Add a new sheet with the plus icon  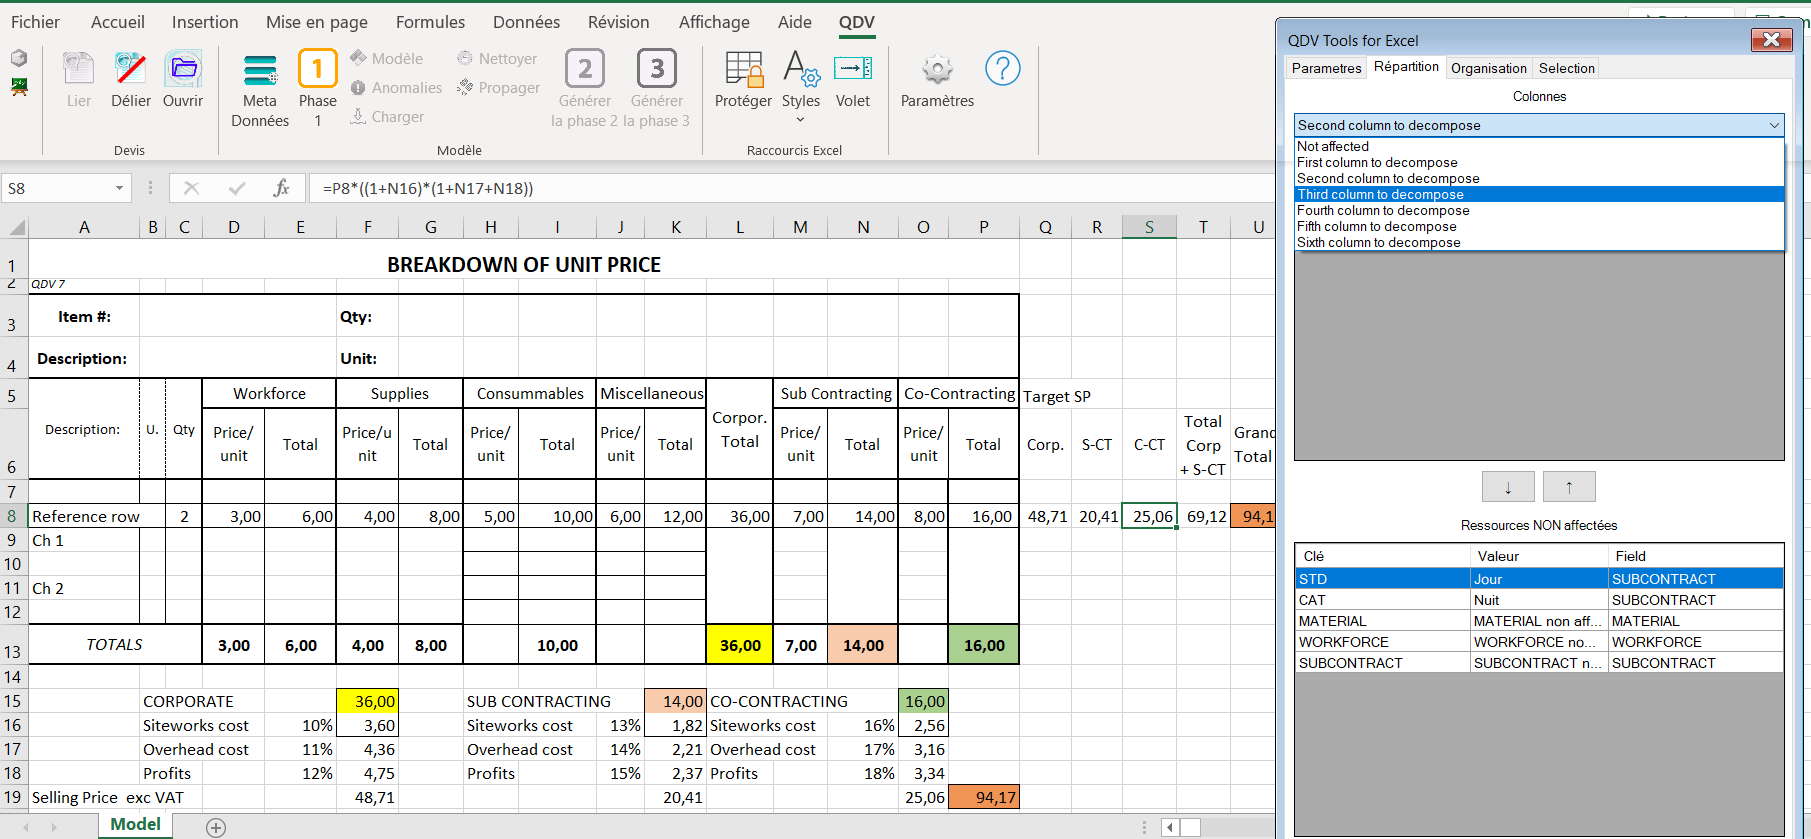tap(216, 827)
